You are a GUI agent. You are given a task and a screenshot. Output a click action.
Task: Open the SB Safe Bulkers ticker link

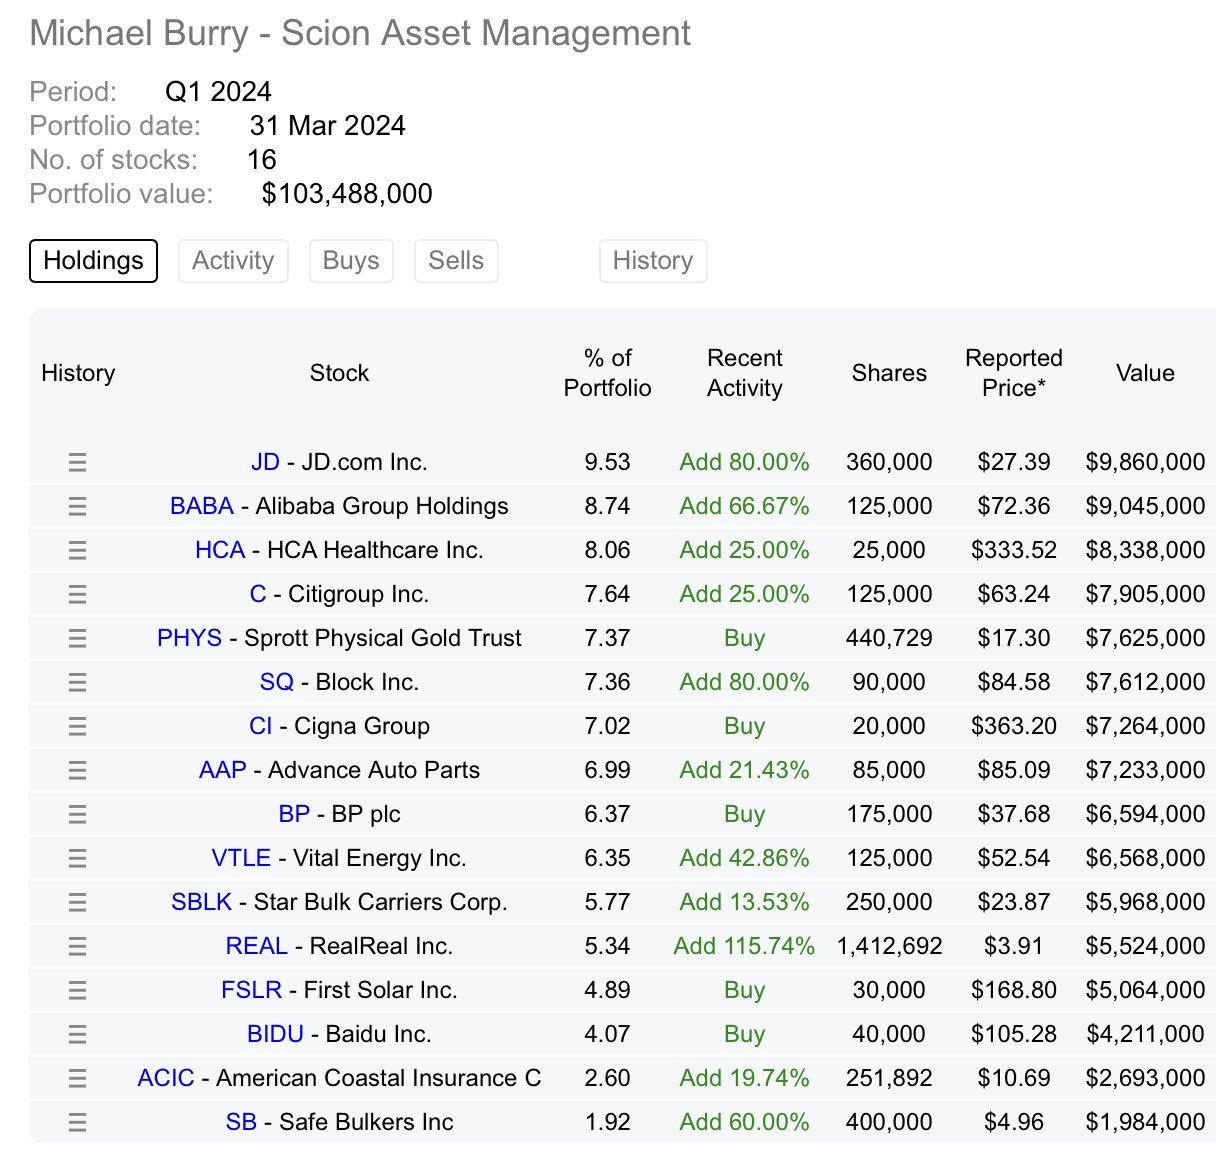pyautogui.click(x=241, y=1122)
